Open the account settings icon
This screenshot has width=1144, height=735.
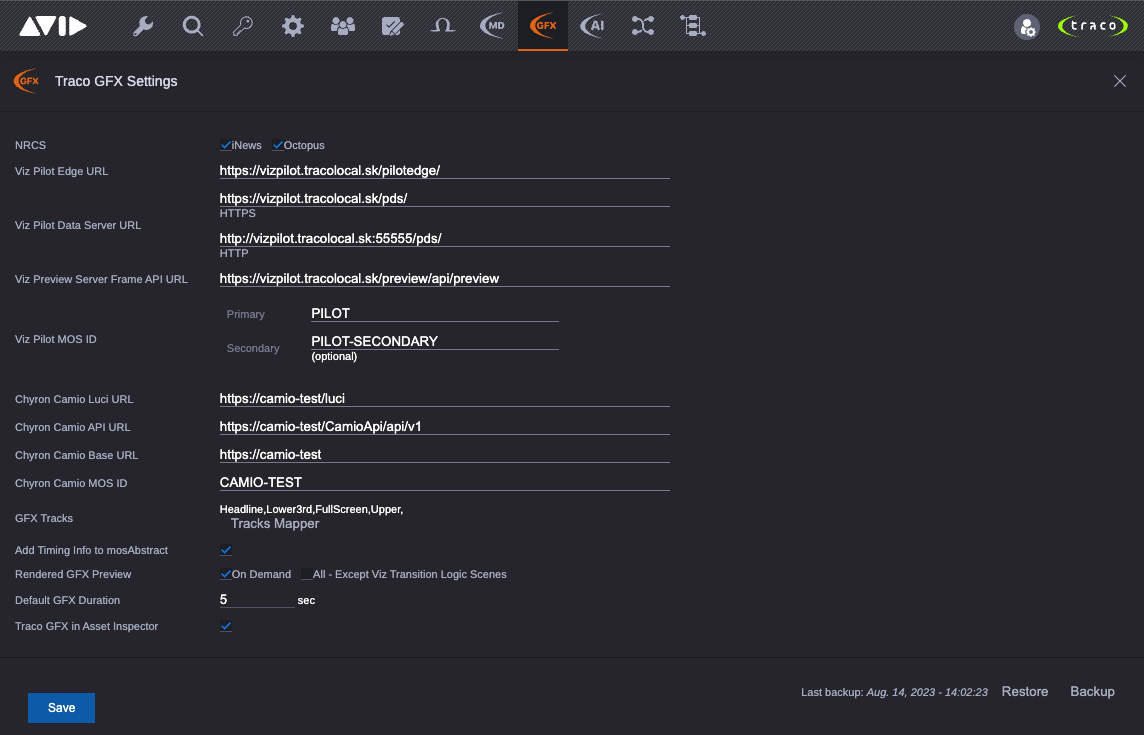click(x=1027, y=26)
